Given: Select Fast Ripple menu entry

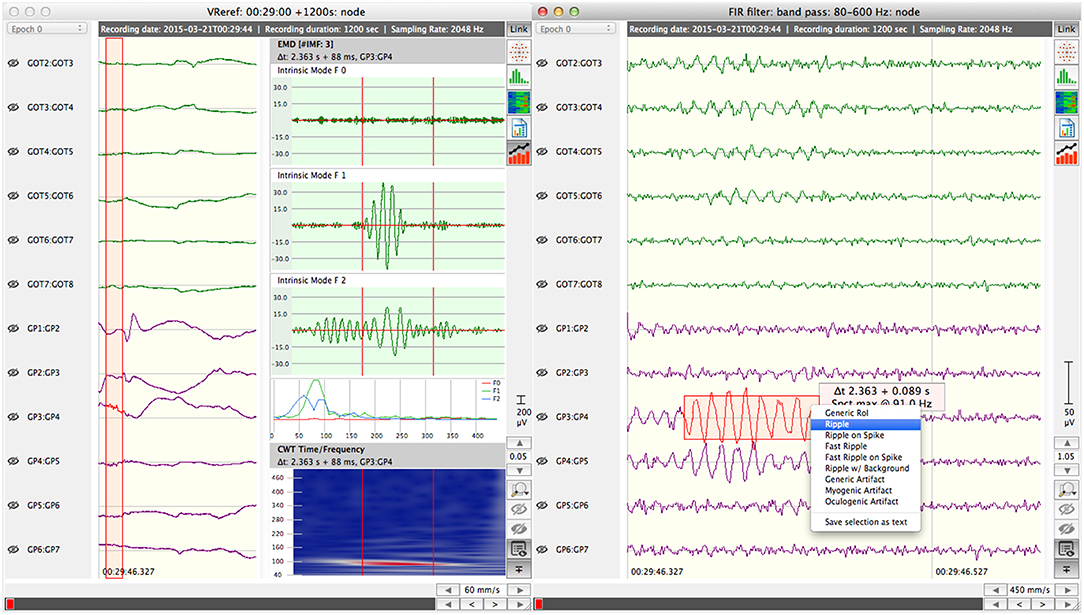Looking at the screenshot, I should coord(866,446).
